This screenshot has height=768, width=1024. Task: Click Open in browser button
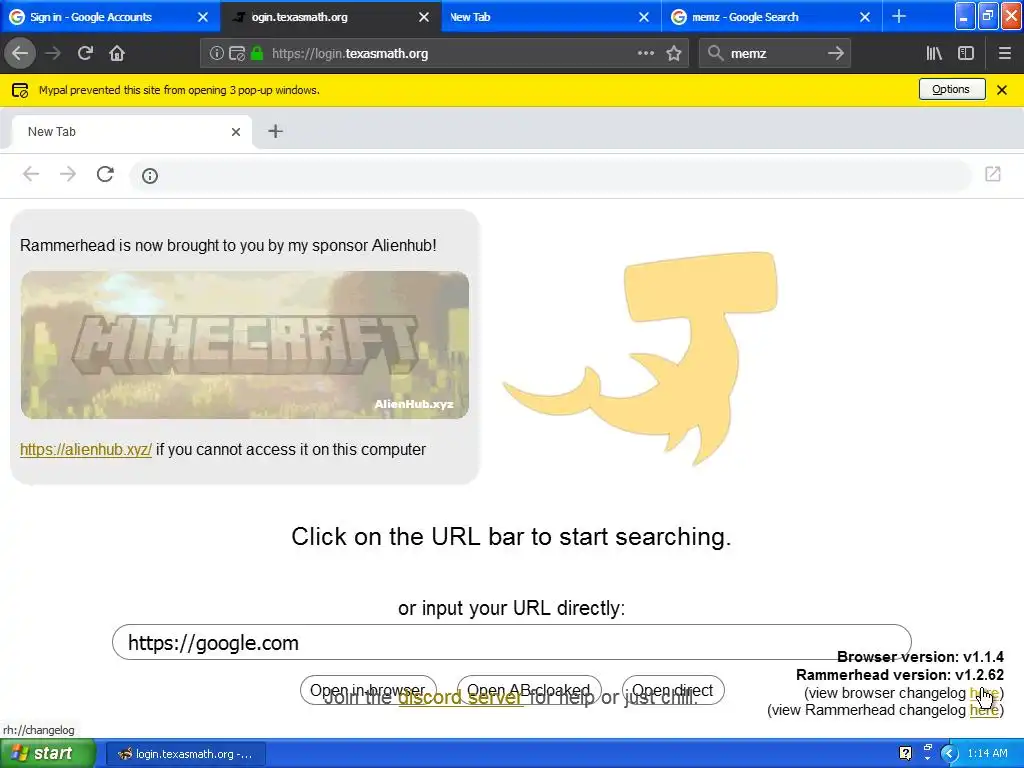pos(368,690)
